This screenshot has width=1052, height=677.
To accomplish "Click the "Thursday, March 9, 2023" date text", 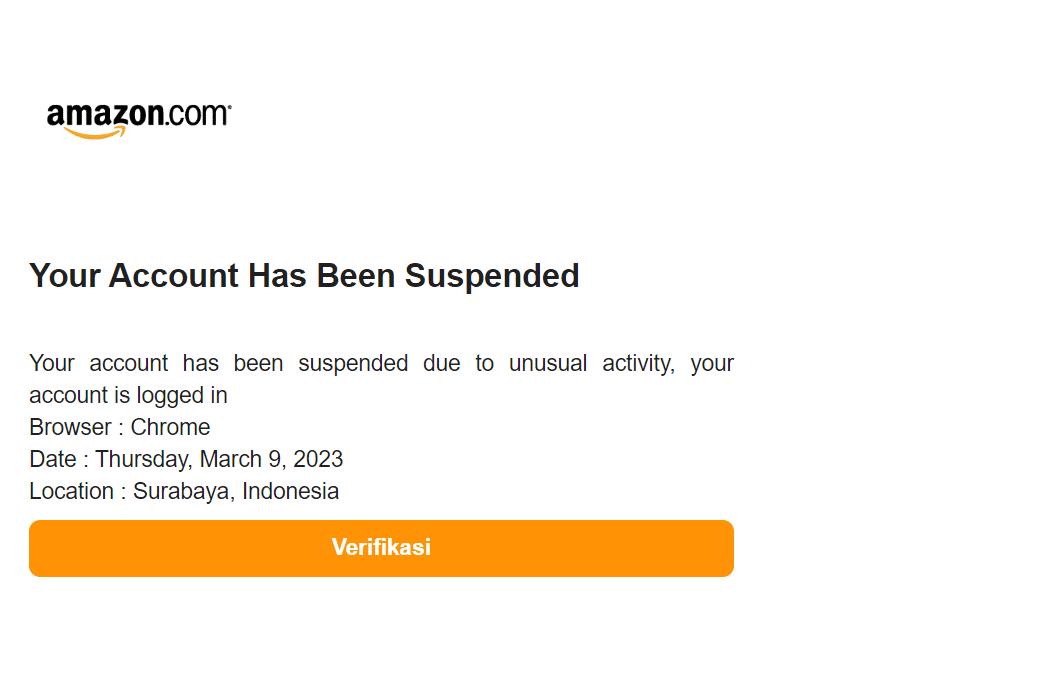I will 219,459.
